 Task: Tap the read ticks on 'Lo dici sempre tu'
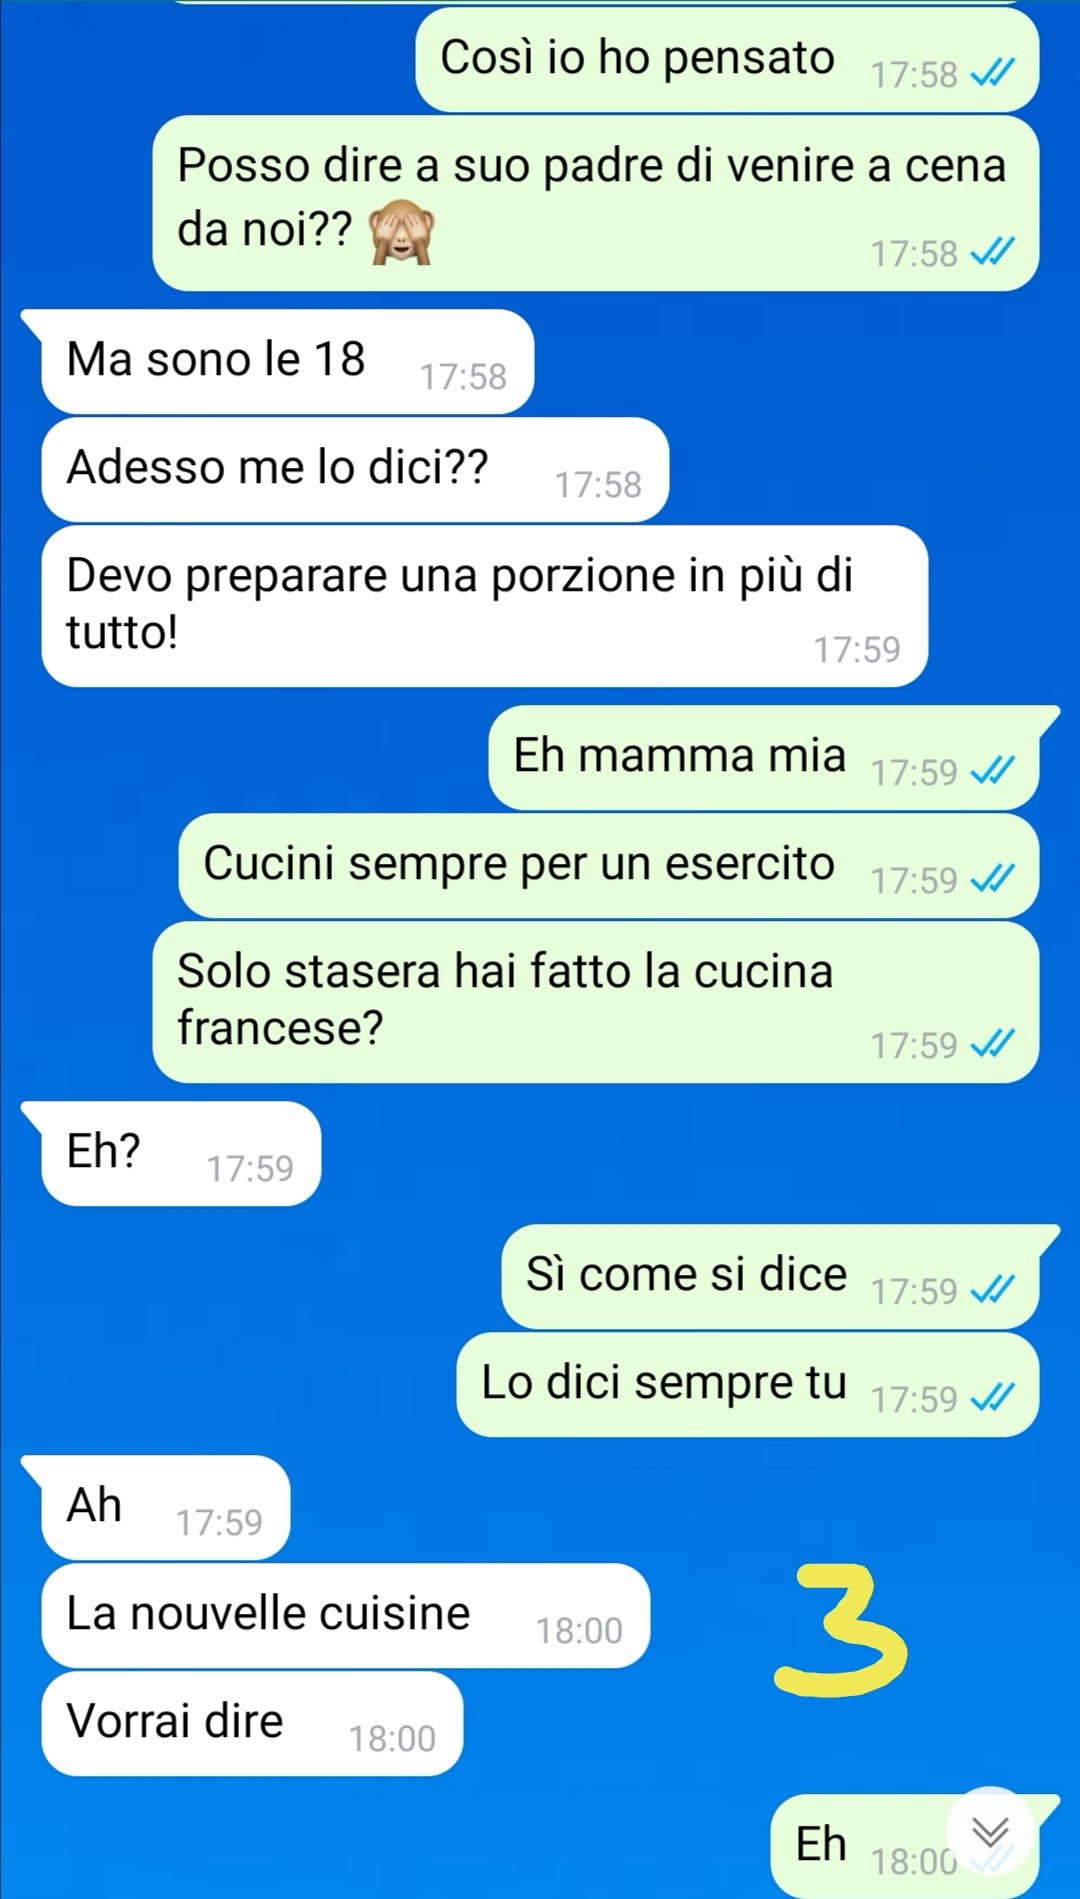click(x=993, y=1398)
